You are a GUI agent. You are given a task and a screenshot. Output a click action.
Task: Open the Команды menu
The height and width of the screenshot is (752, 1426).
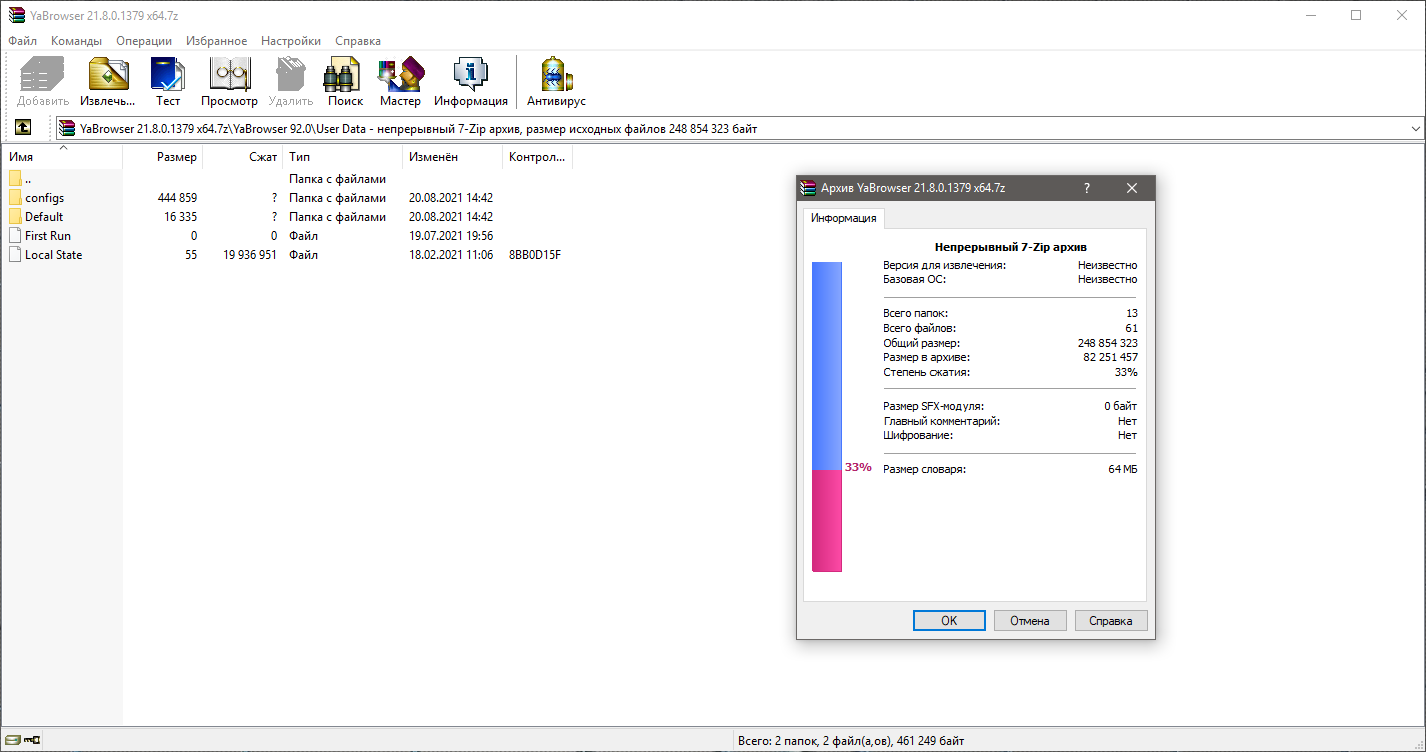[x=76, y=41]
